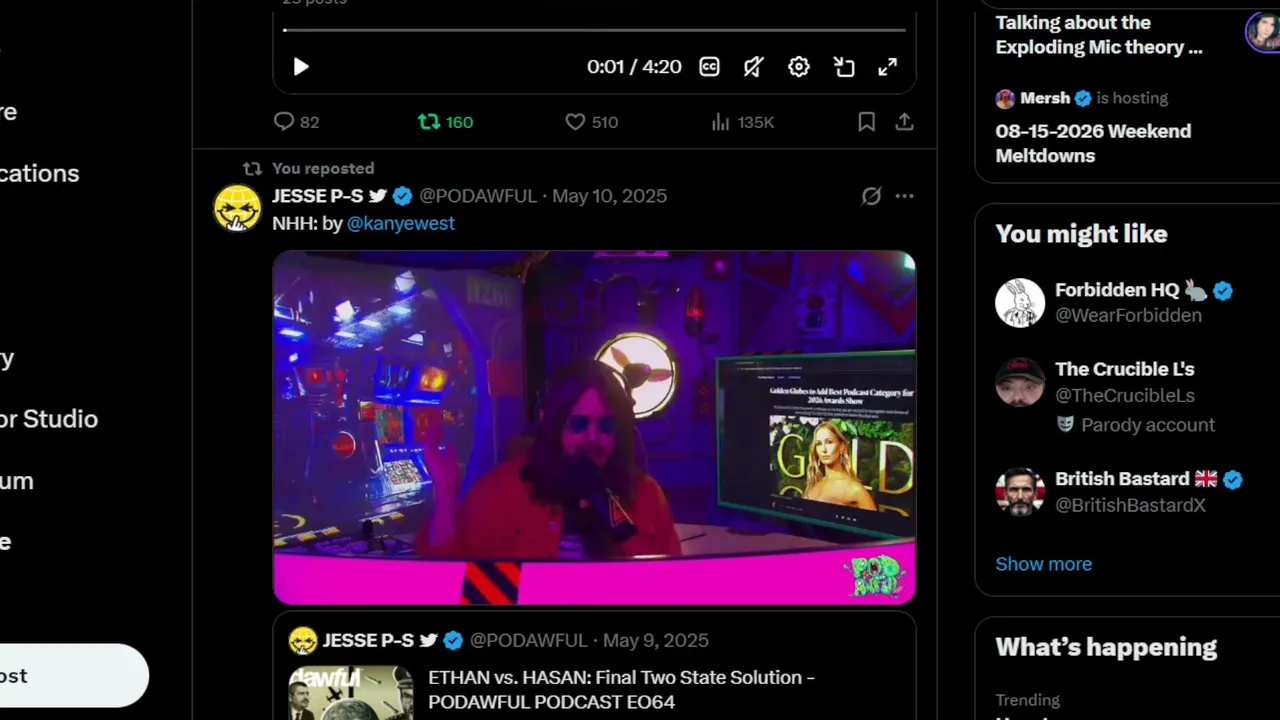This screenshot has width=1280, height=720.
Task: Click Show more under You might like
Action: click(x=1043, y=564)
